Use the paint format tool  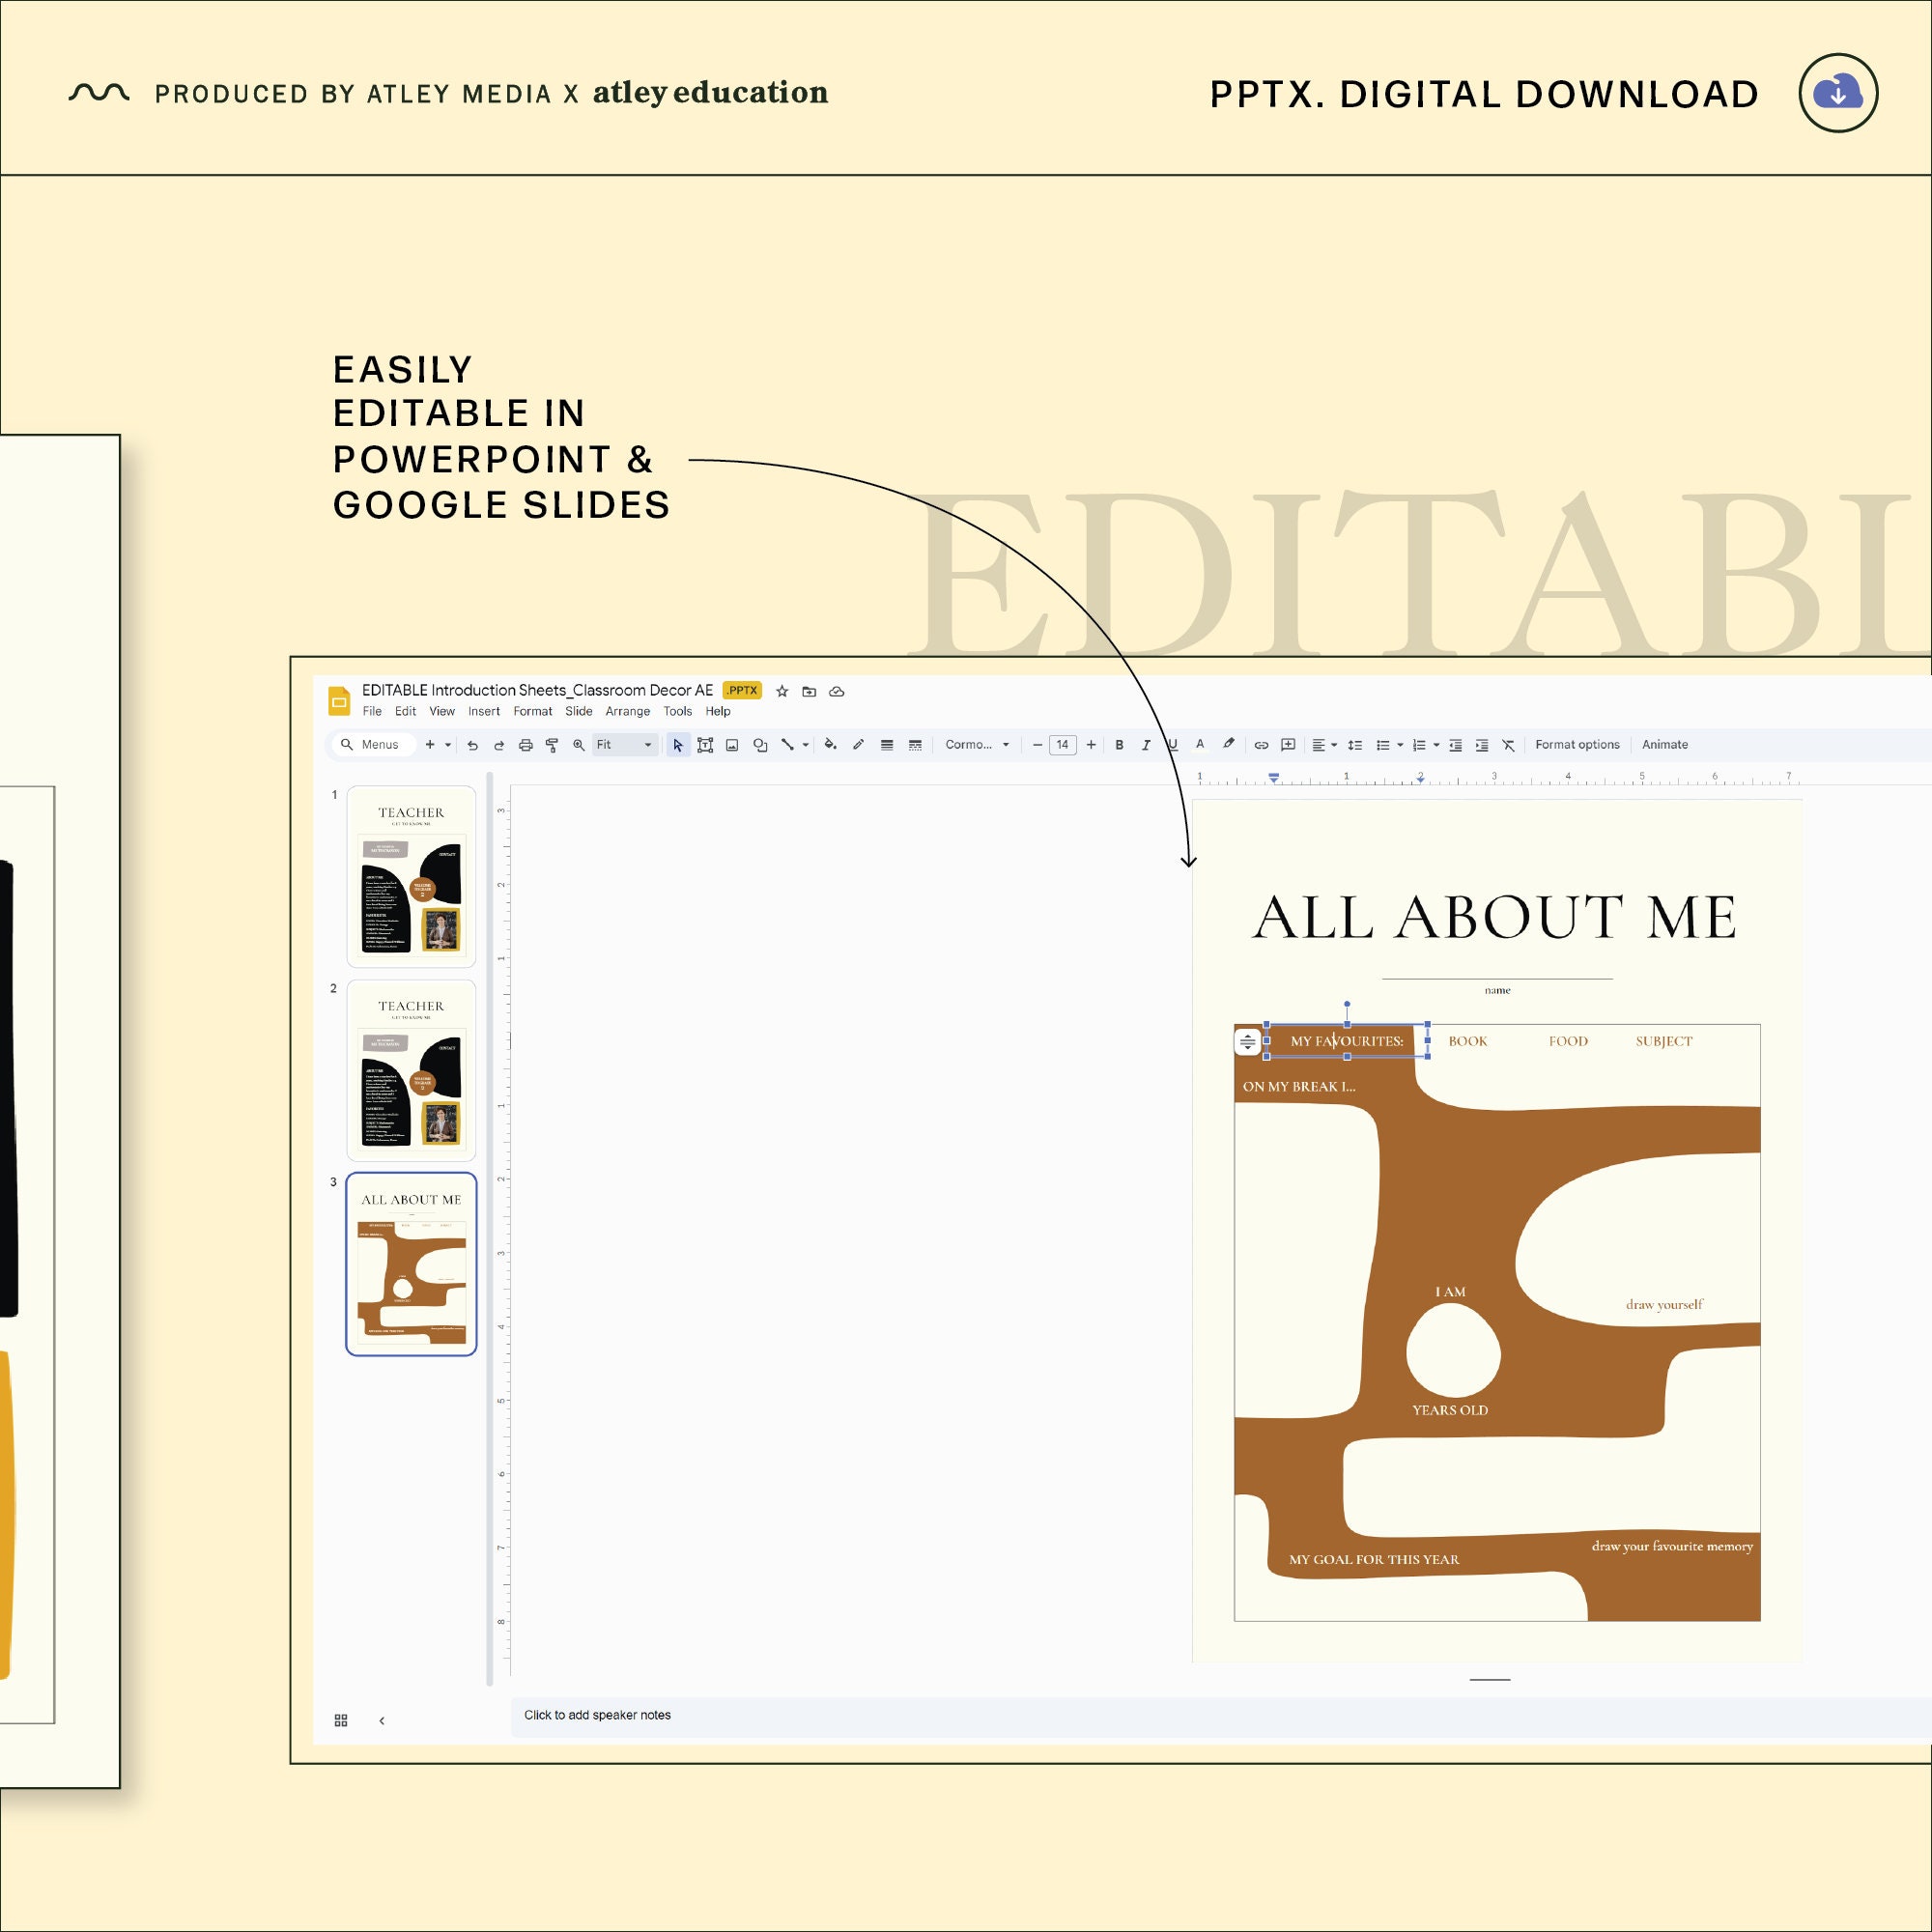(551, 745)
